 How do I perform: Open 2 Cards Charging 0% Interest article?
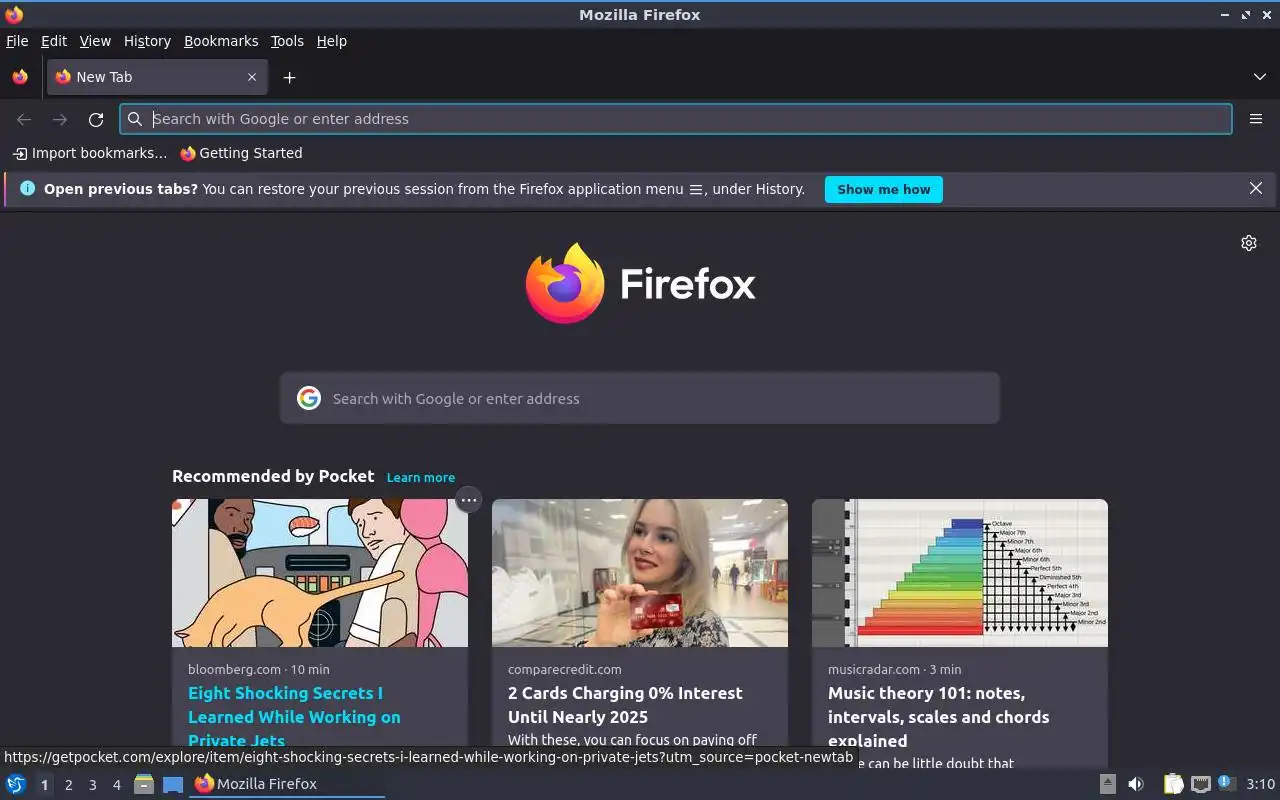pyautogui.click(x=625, y=705)
